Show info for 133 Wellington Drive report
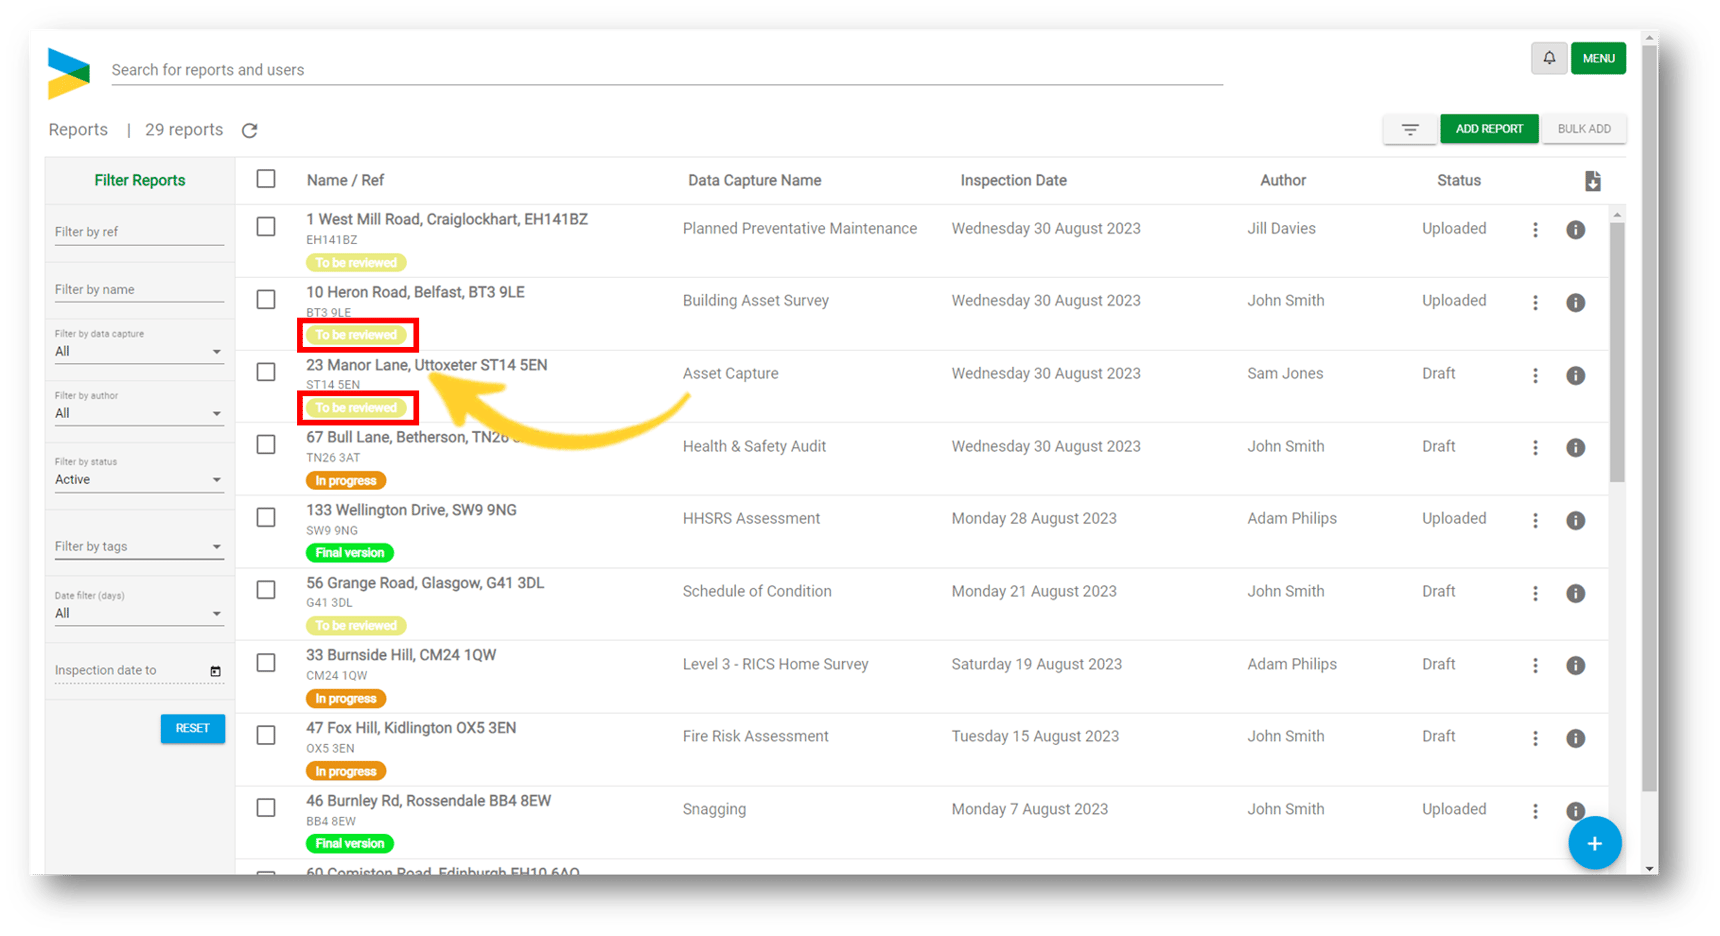1720x936 pixels. click(x=1575, y=520)
